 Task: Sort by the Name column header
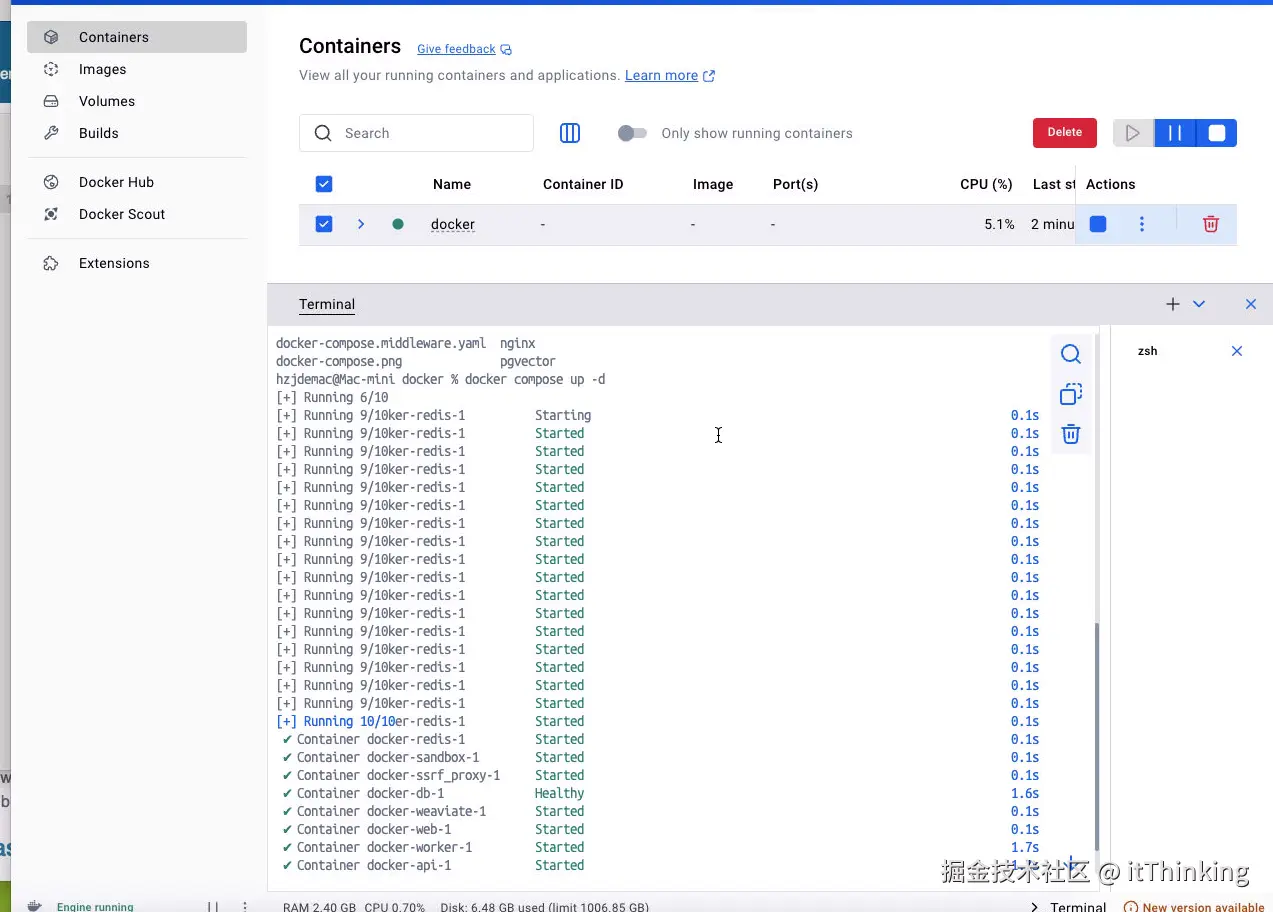[452, 184]
